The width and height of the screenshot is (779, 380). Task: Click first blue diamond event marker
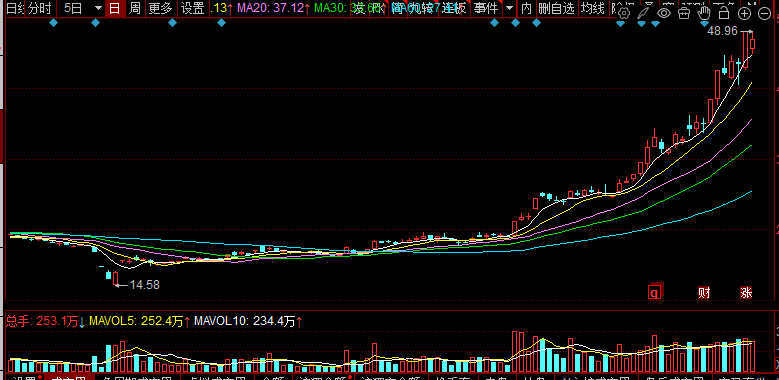[53, 23]
